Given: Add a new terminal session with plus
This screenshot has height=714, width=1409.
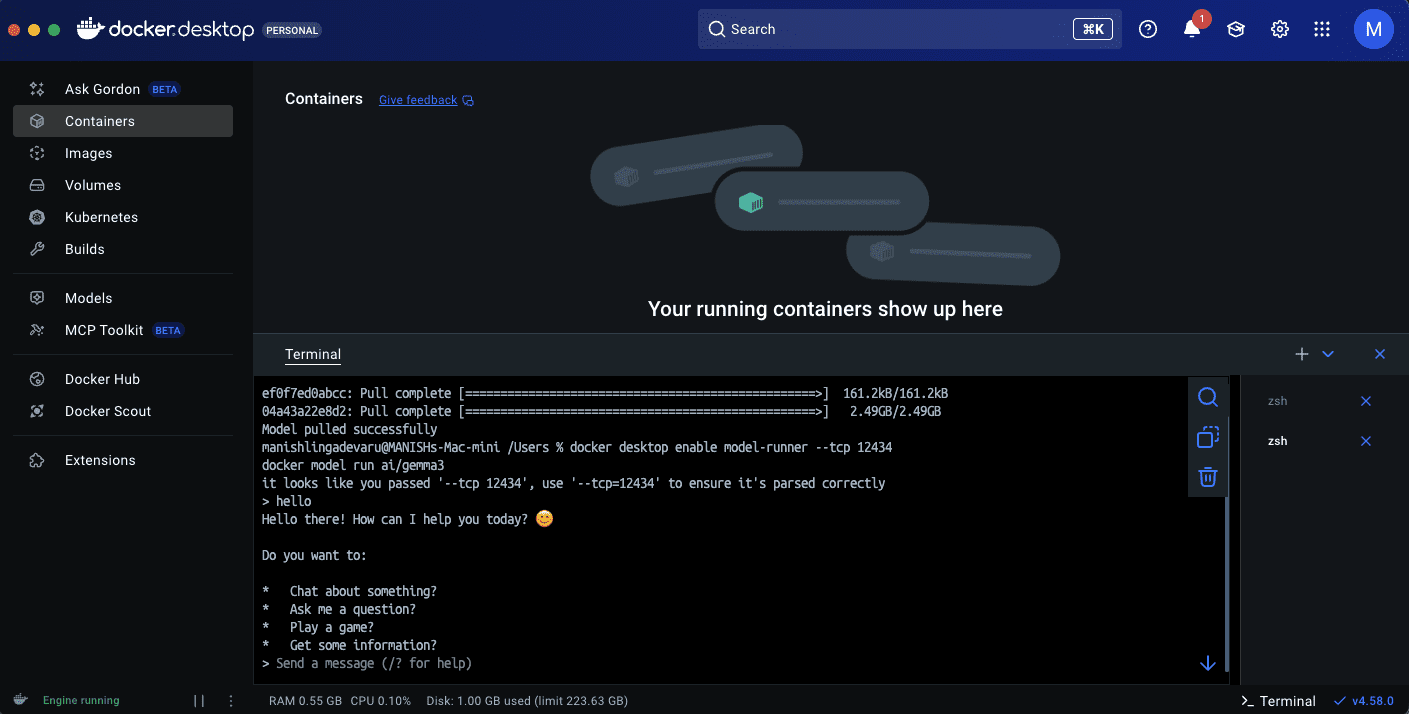Looking at the screenshot, I should pyautogui.click(x=1301, y=354).
